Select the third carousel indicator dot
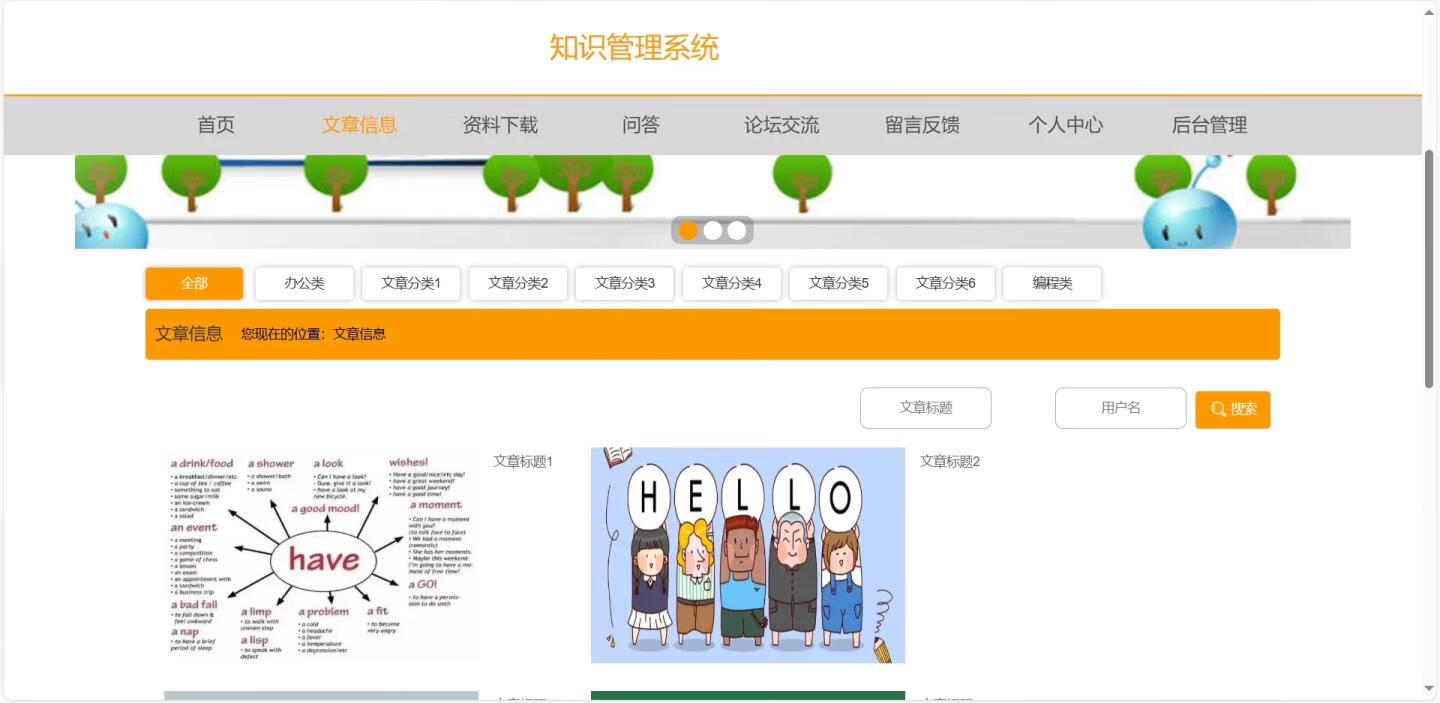The image size is (1440, 703). pyautogui.click(x=737, y=231)
